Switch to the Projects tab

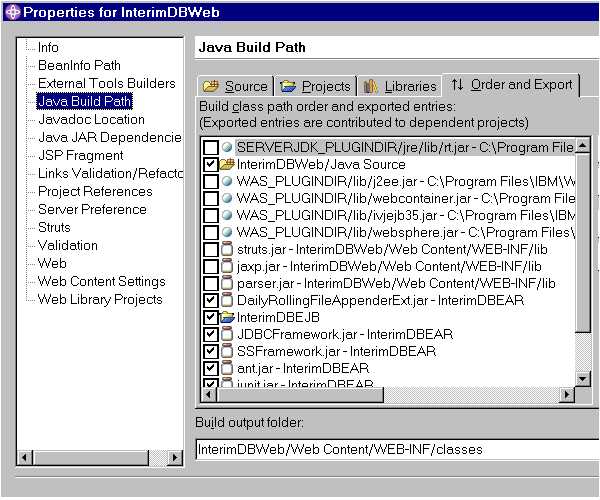[x=316, y=86]
